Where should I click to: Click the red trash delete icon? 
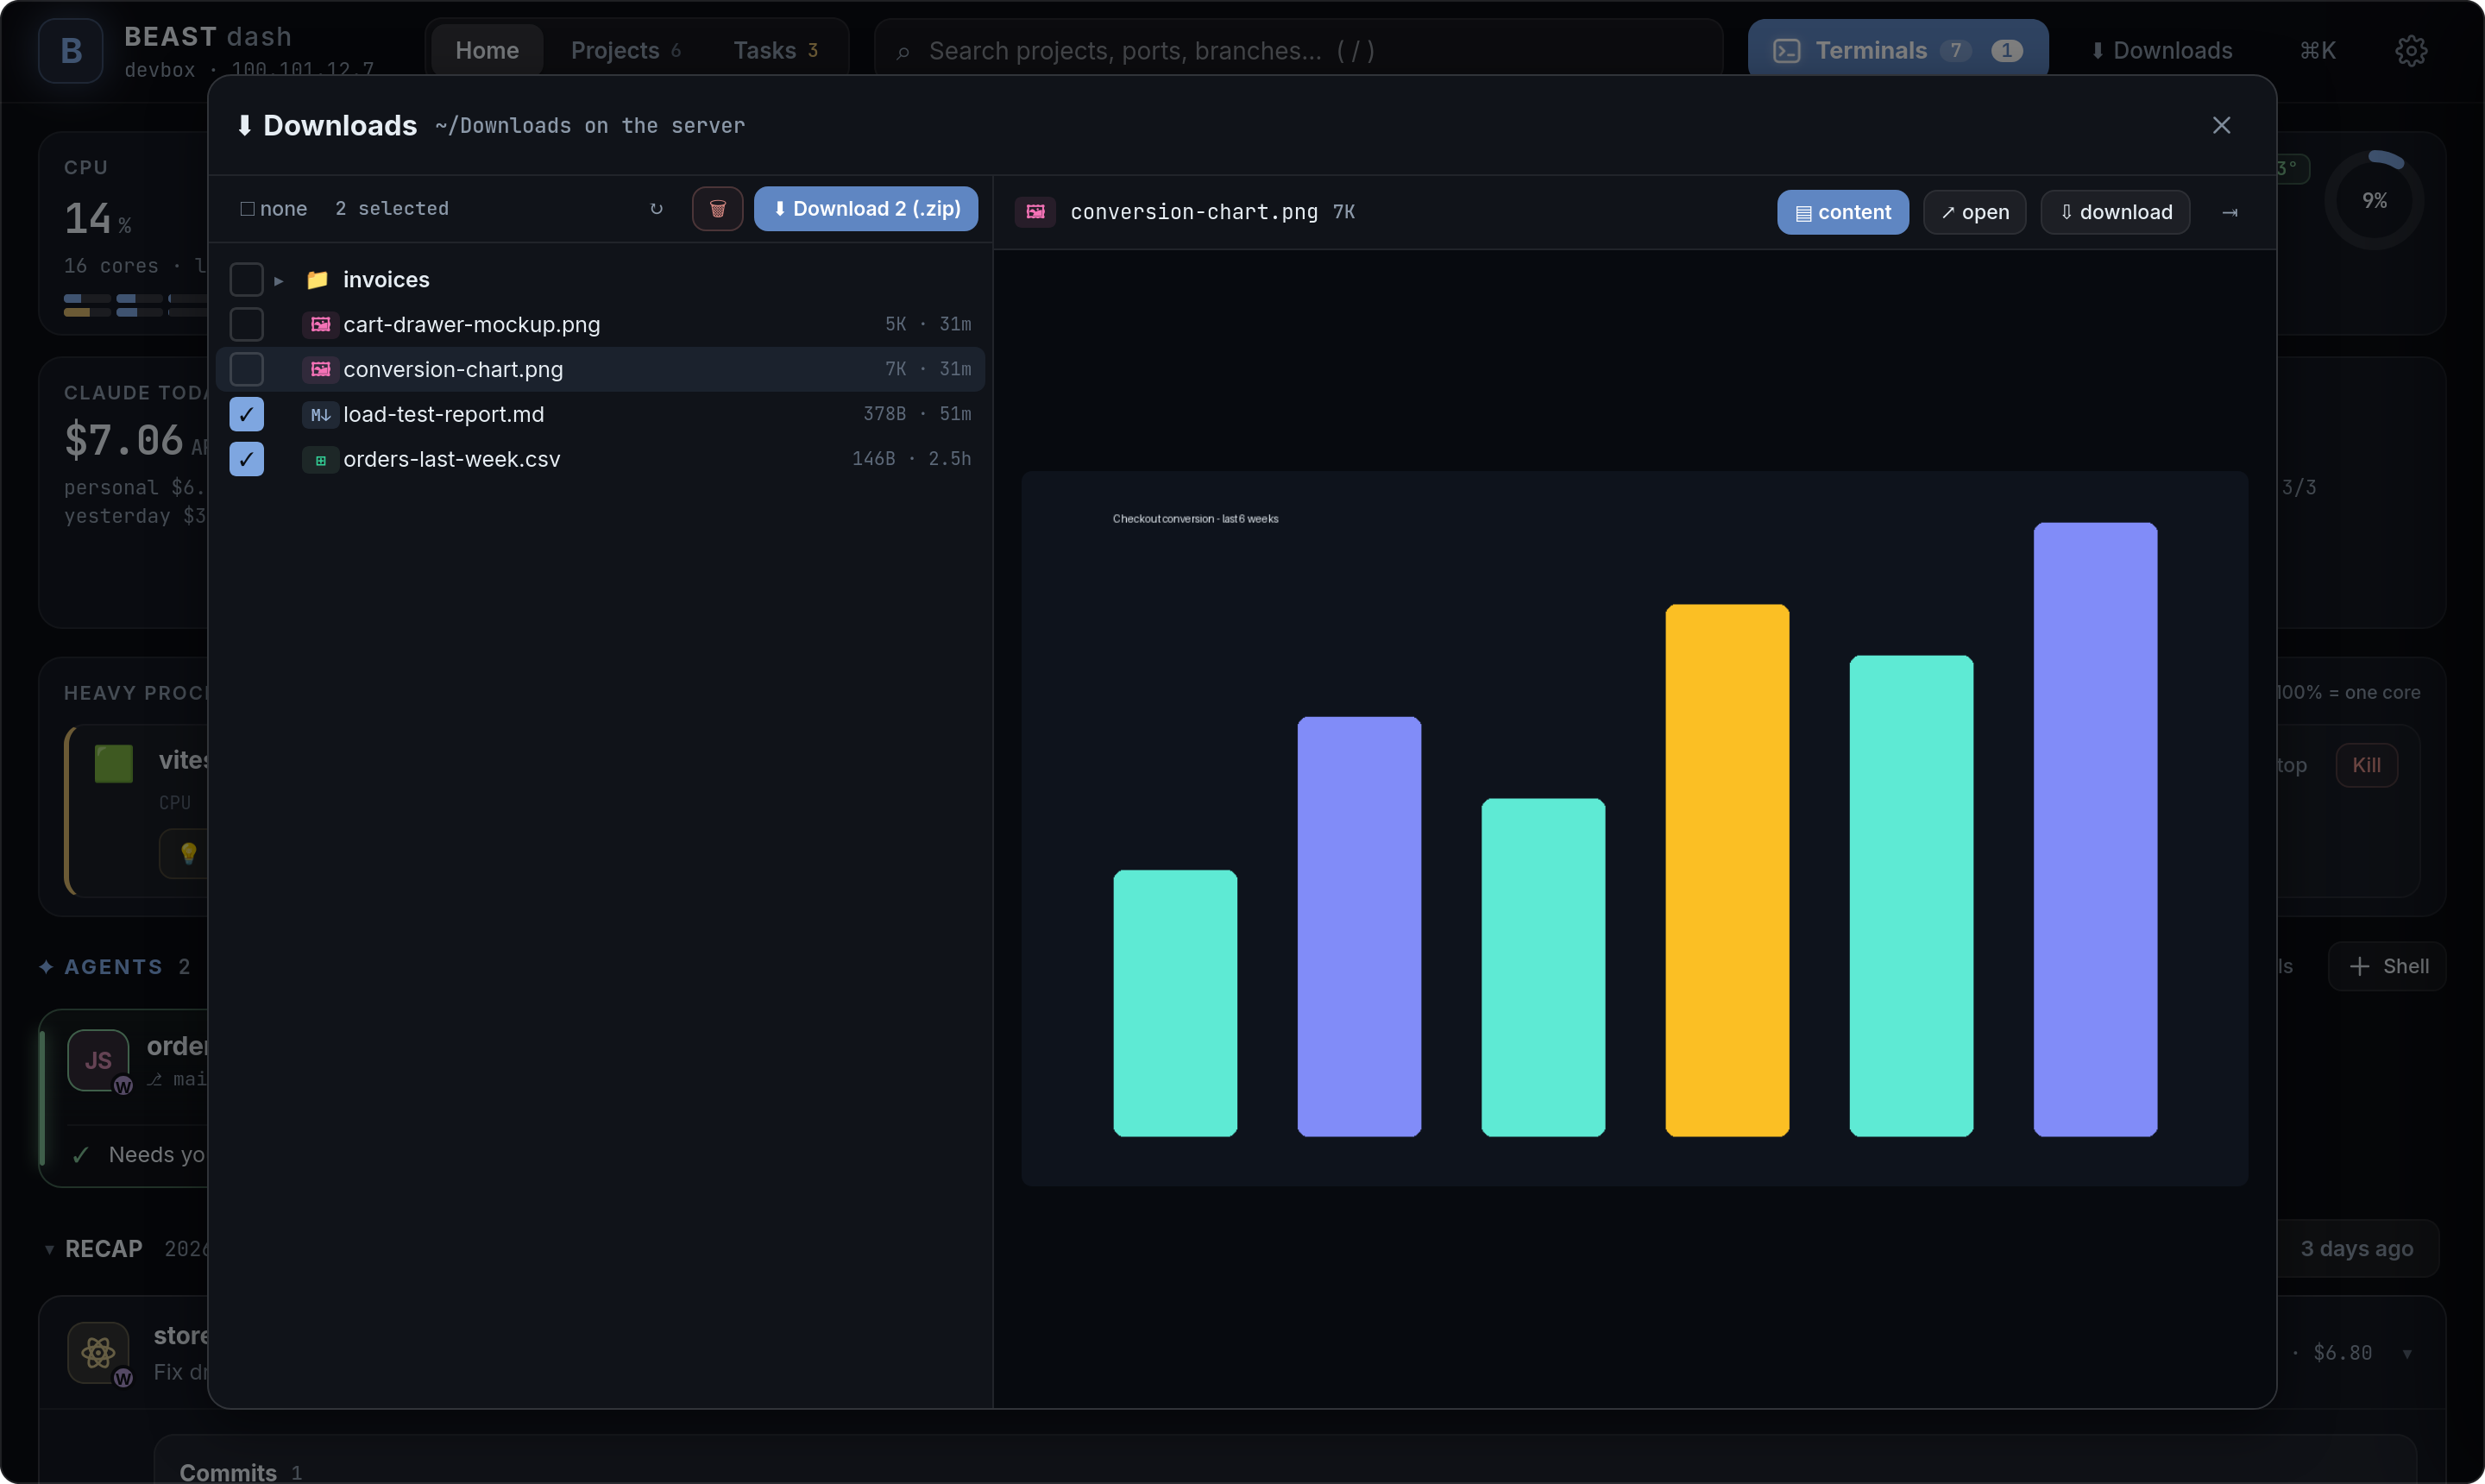pos(717,208)
